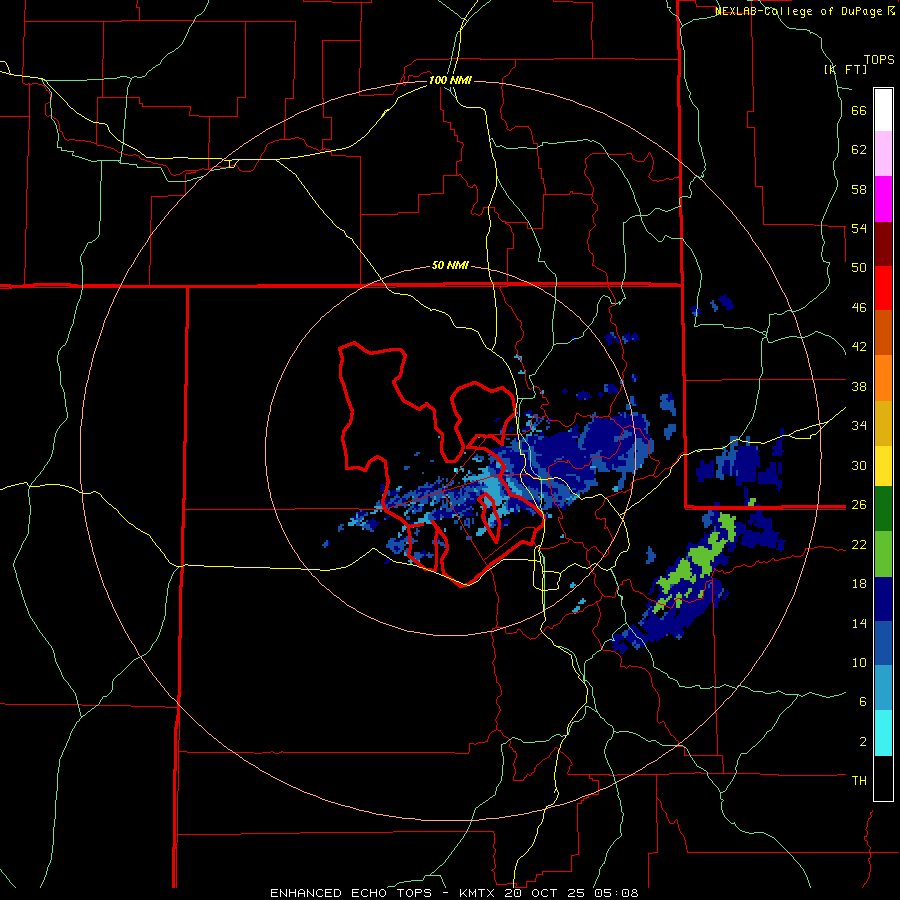
Task: Click the "30" legend value
Action: pyautogui.click(x=859, y=465)
